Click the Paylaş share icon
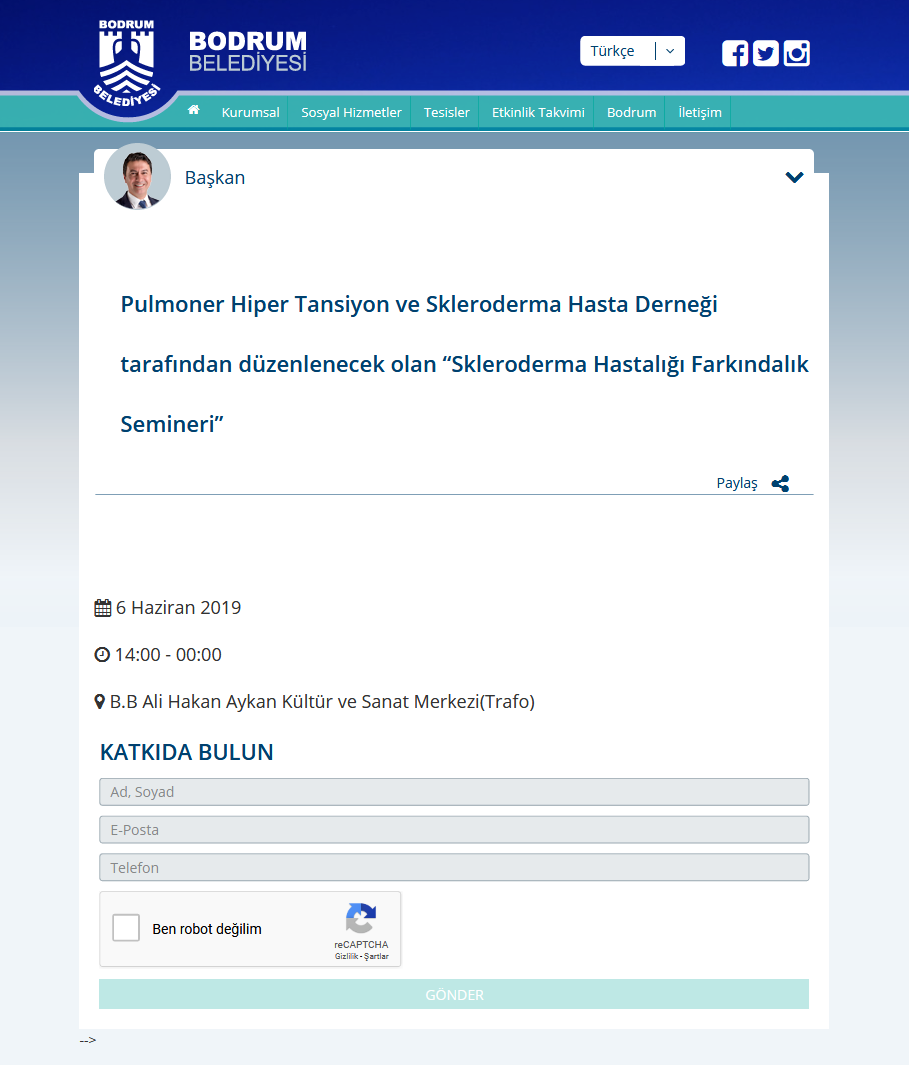This screenshot has height=1065, width=909. 781,484
